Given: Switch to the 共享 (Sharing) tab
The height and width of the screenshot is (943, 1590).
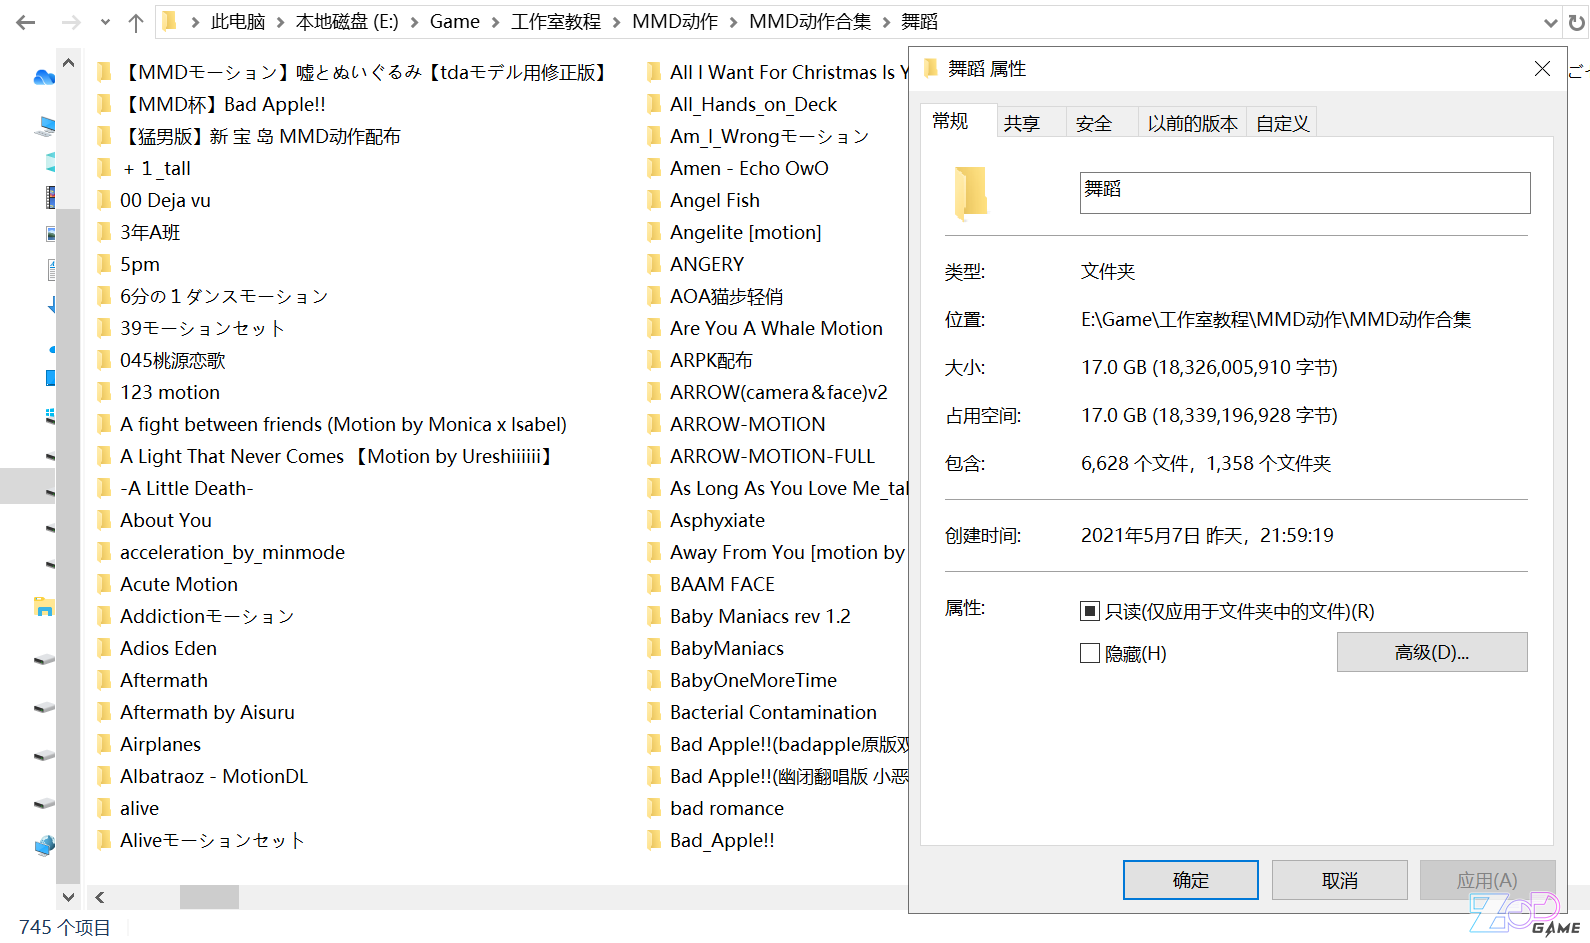Looking at the screenshot, I should point(1022,123).
